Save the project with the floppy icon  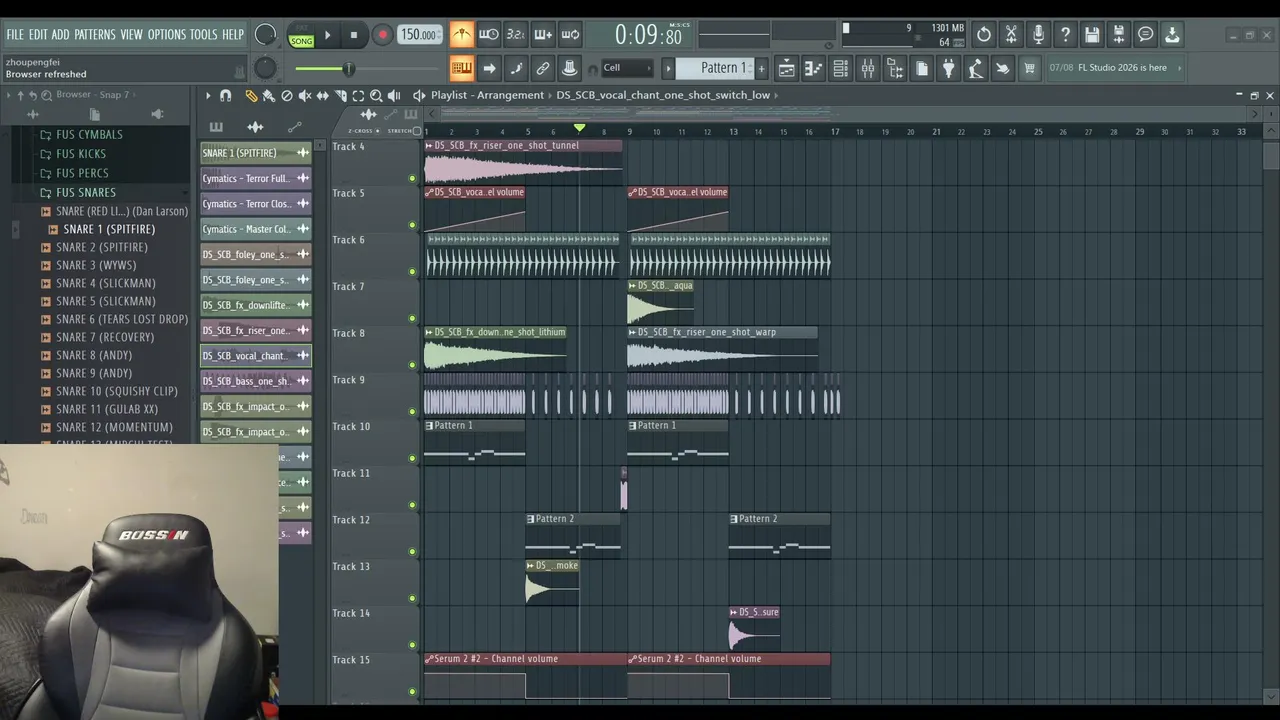click(1092, 34)
